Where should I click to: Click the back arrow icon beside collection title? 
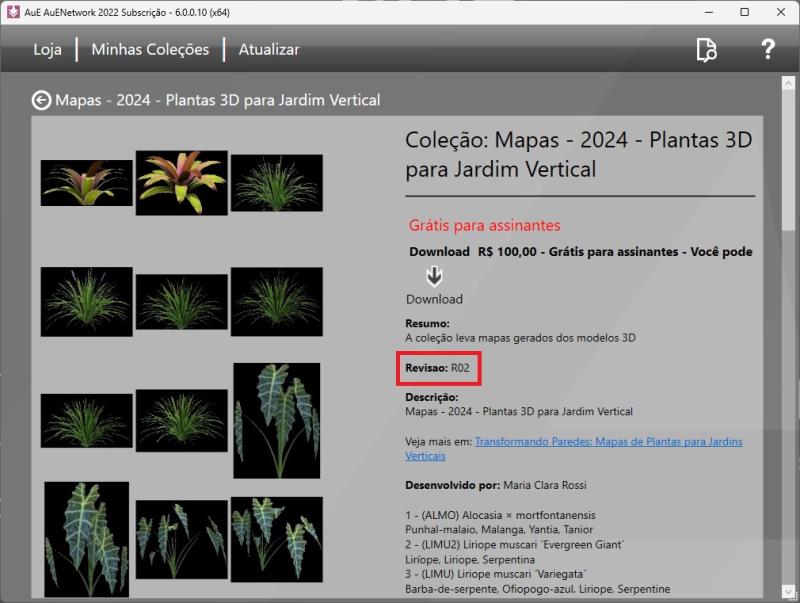[x=41, y=100]
